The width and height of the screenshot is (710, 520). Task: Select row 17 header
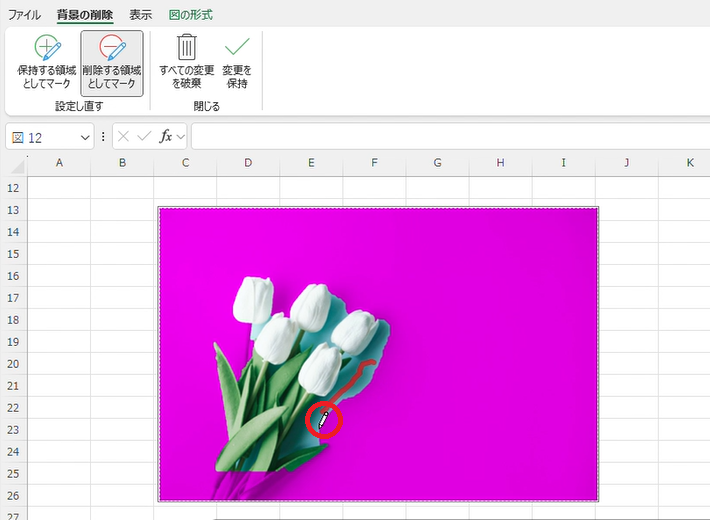click(14, 298)
